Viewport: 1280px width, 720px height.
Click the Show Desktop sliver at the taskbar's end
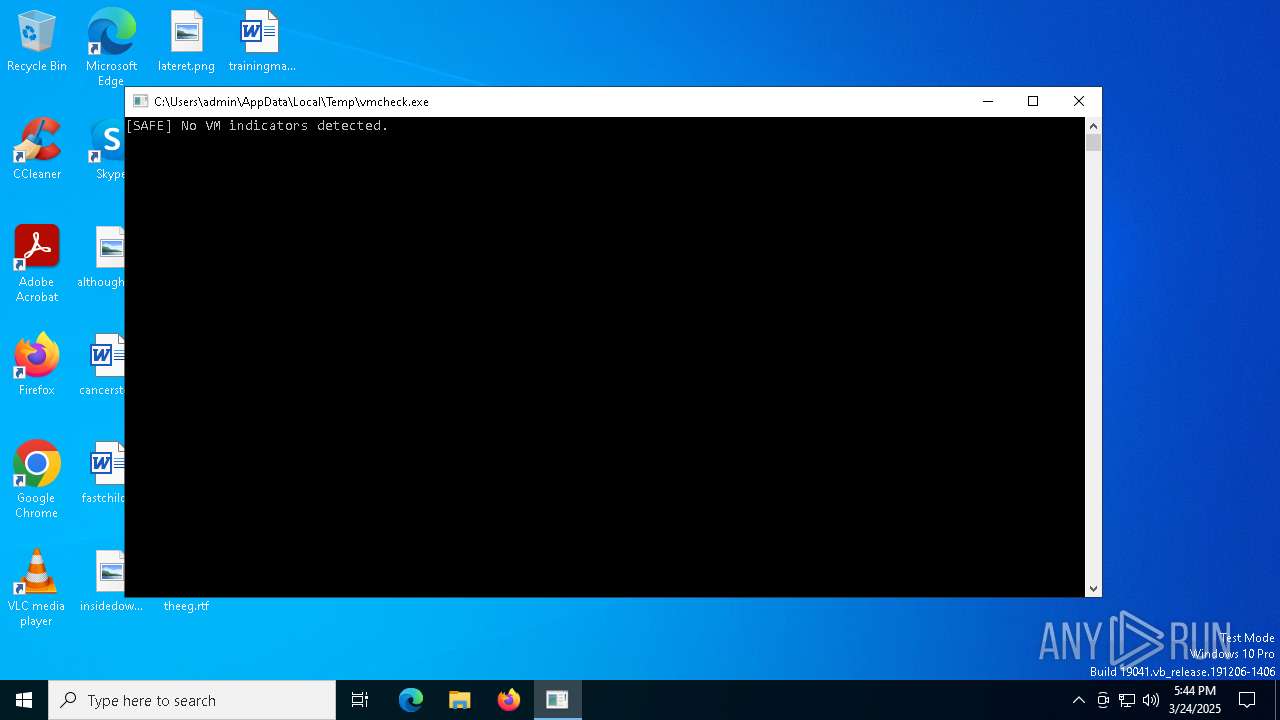[x=1277, y=700]
